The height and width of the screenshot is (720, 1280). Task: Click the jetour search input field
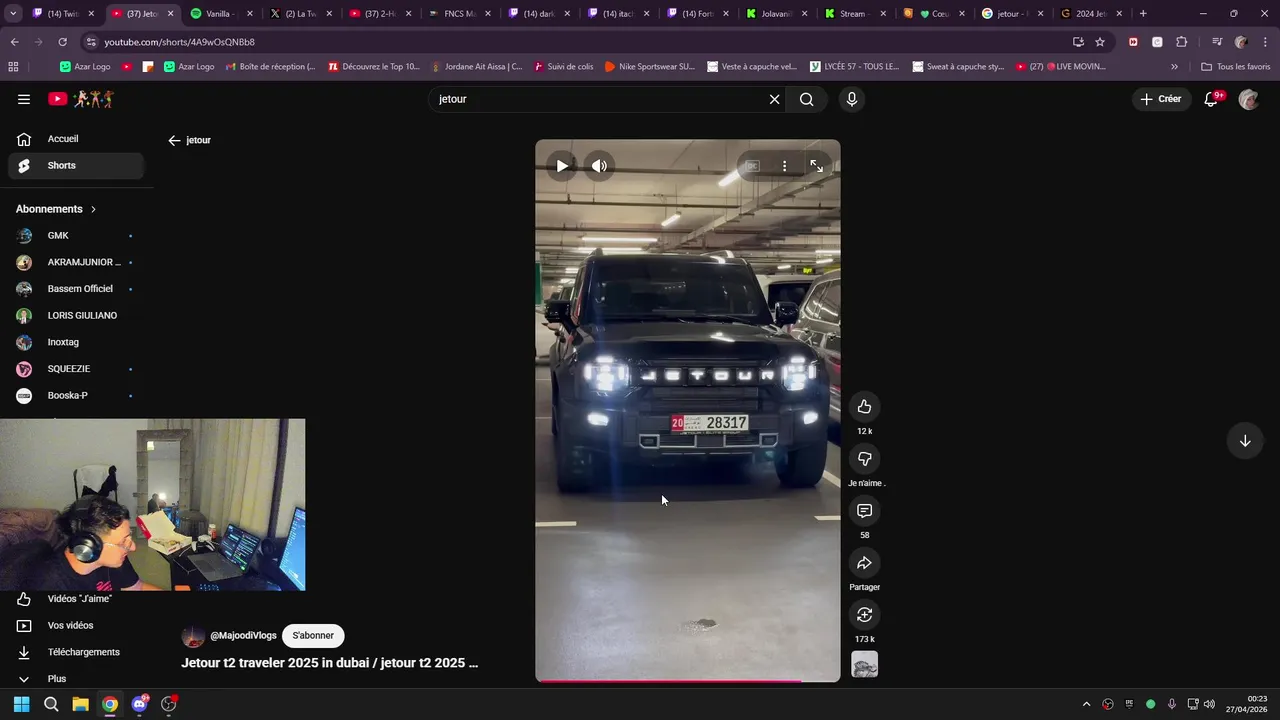(x=598, y=99)
